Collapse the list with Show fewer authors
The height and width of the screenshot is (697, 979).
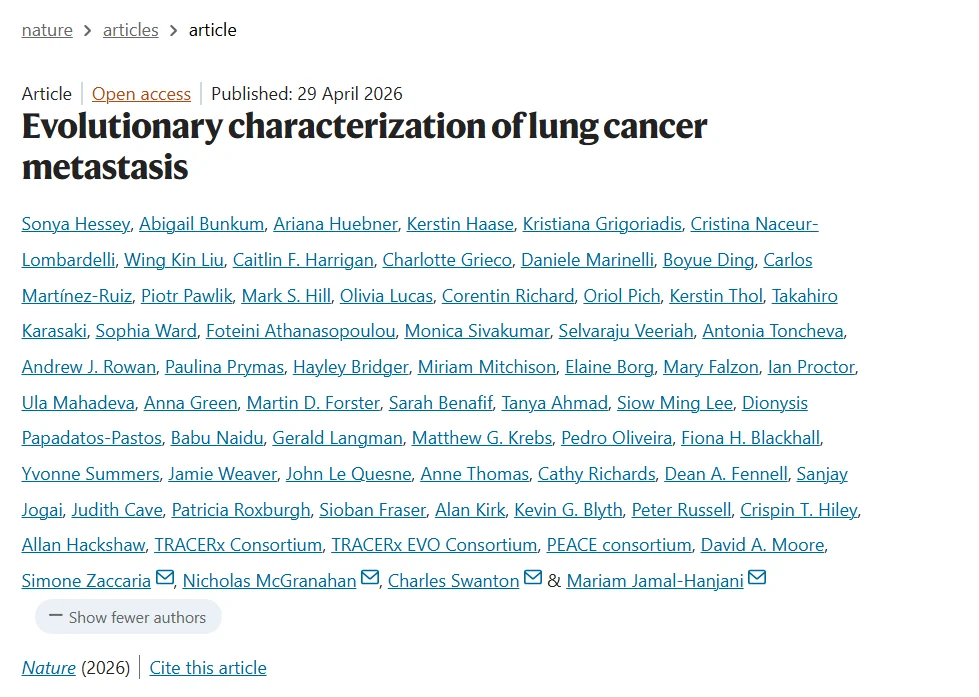coord(128,617)
